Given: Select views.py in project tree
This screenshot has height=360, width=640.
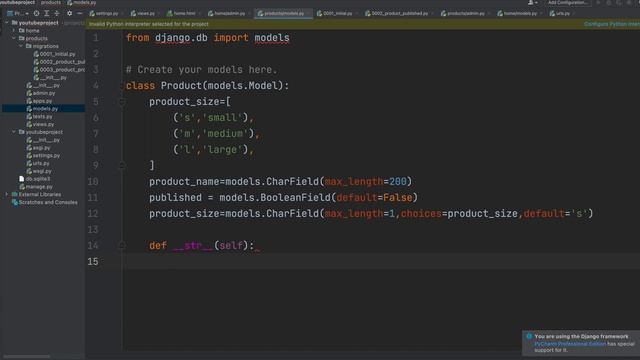Looking at the screenshot, I should [x=43, y=124].
